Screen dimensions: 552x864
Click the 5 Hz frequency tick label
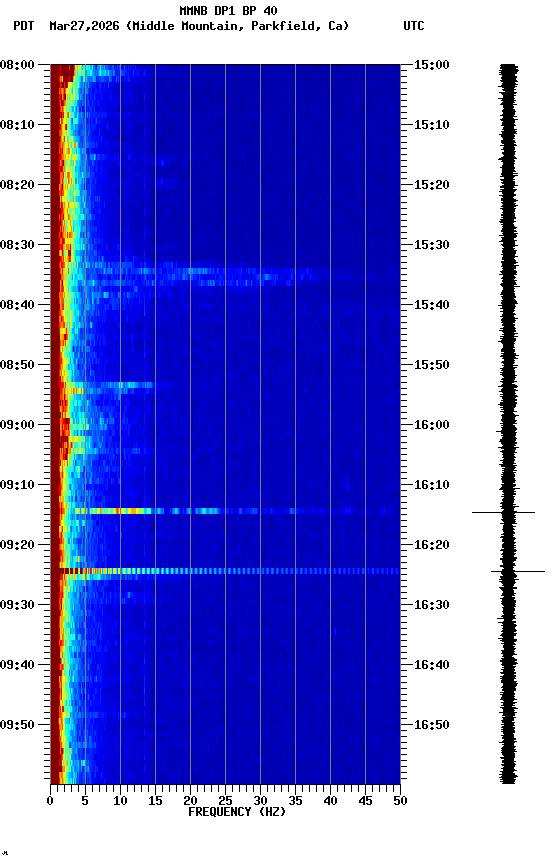click(85, 801)
